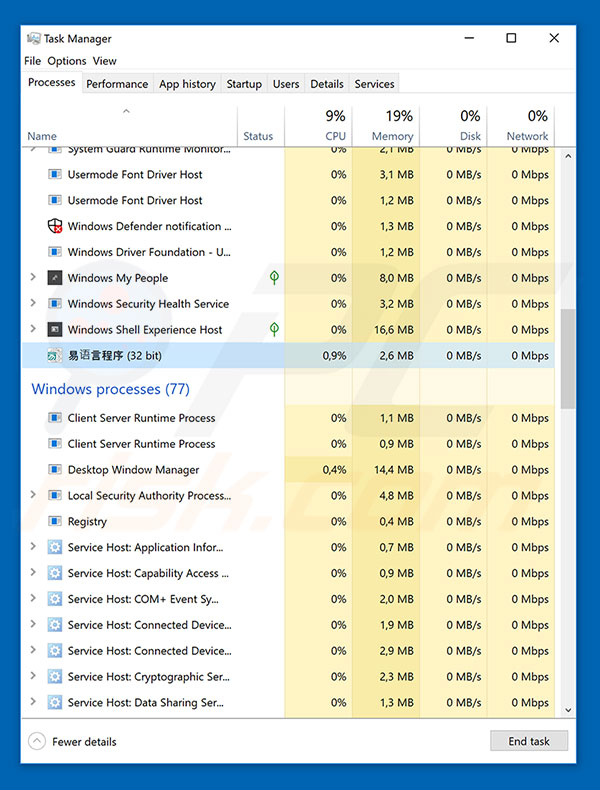The width and height of the screenshot is (600, 790).
Task: Select the first Usermode Font Driver Host 3,1 MB row
Action: coord(289,175)
